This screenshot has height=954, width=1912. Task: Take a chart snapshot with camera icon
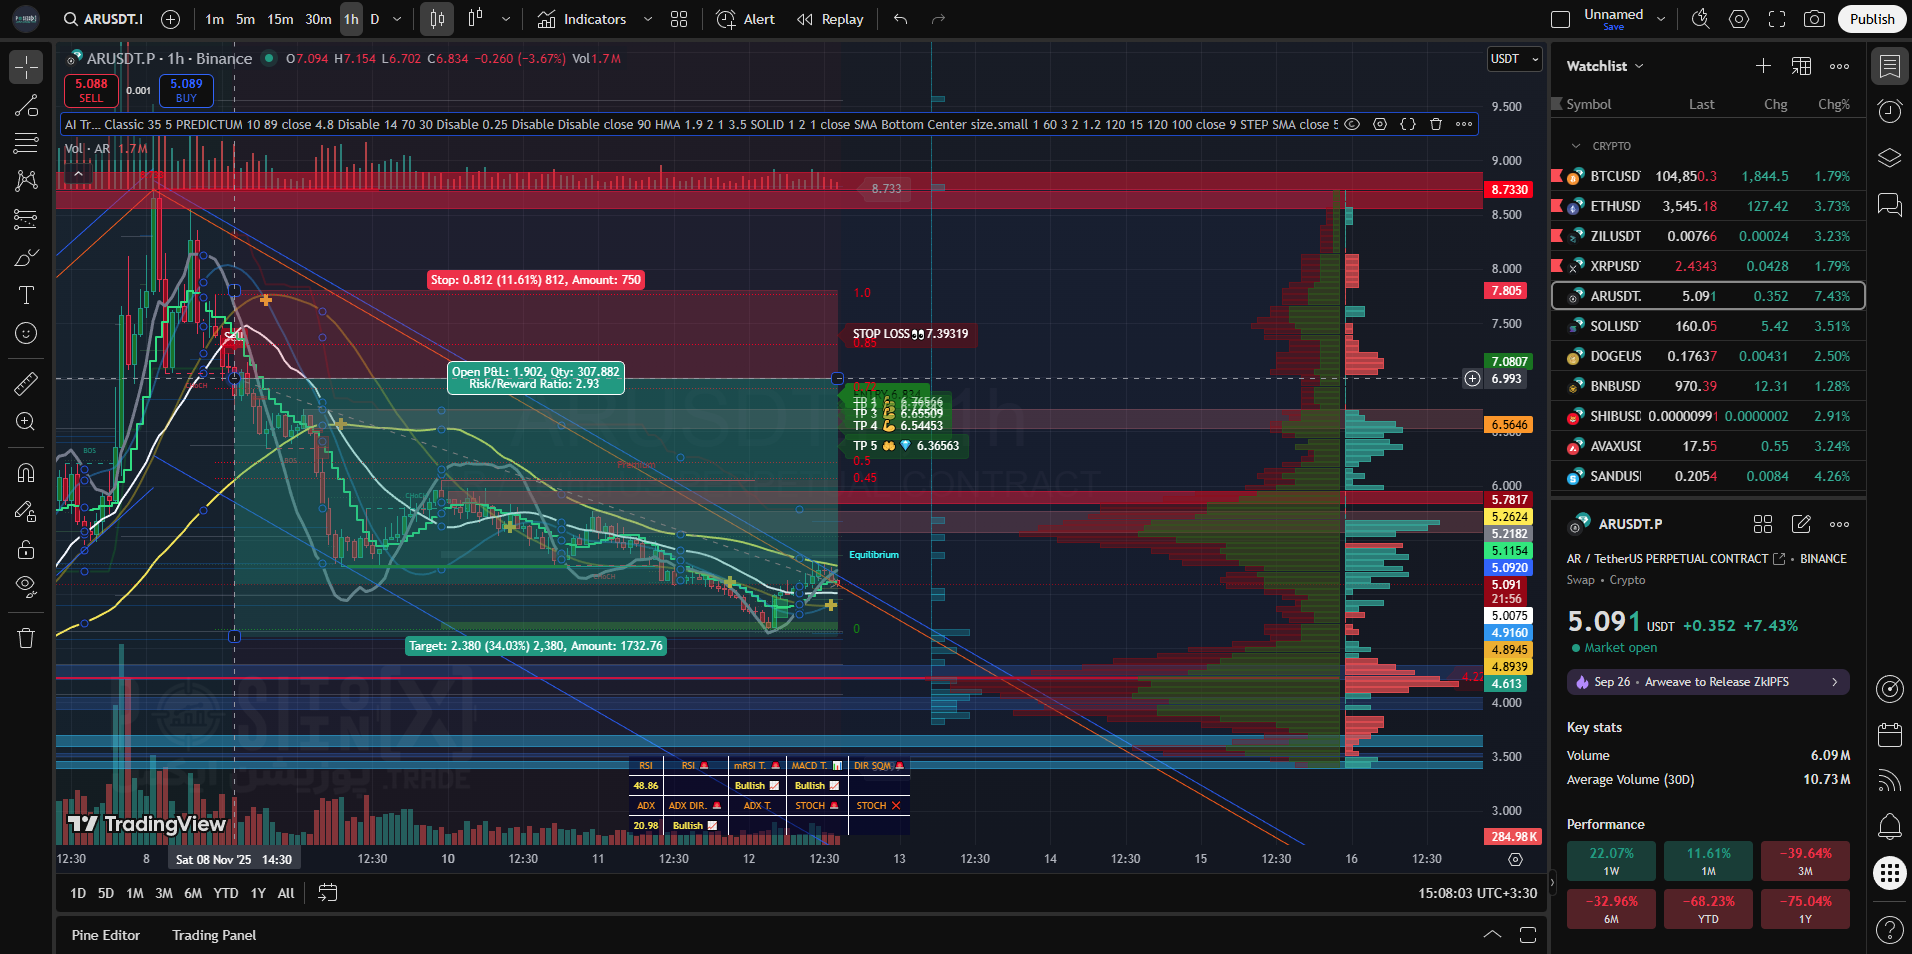(1813, 19)
